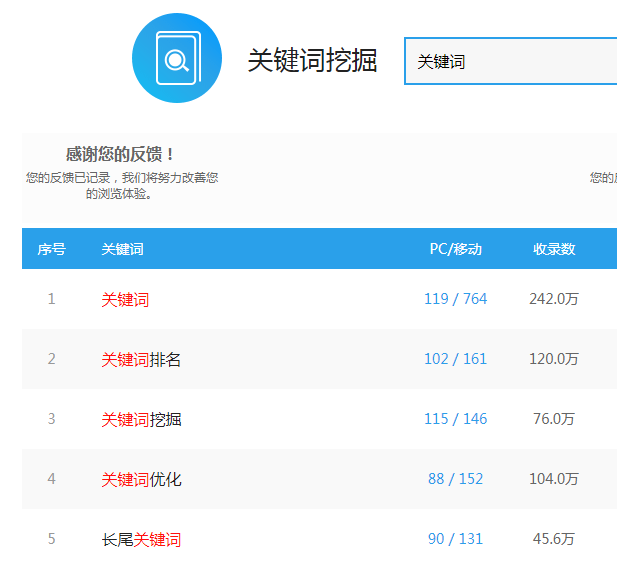617x564 pixels.
Task: Open the 关键词 link in row 1
Action: tap(125, 299)
